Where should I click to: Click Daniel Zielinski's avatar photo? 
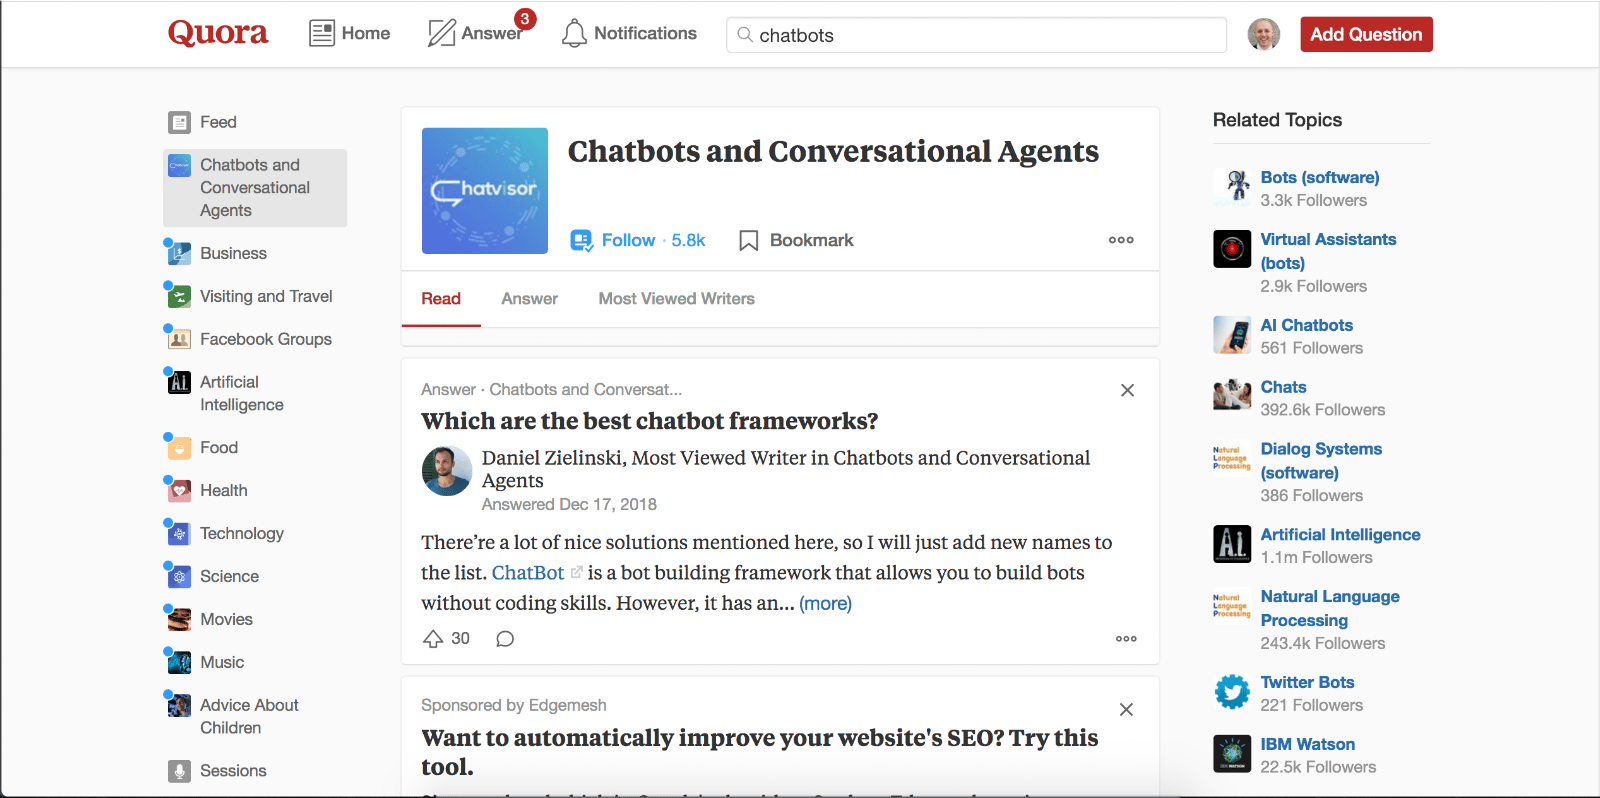pos(447,471)
